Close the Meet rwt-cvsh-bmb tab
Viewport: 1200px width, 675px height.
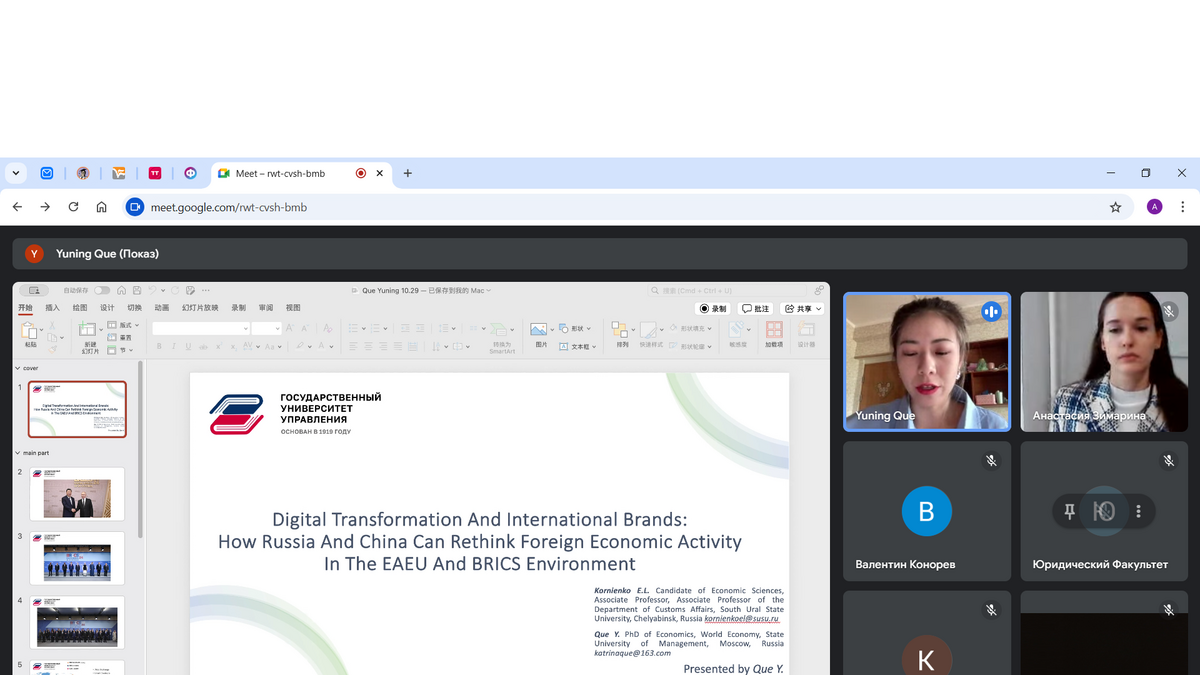pos(380,173)
